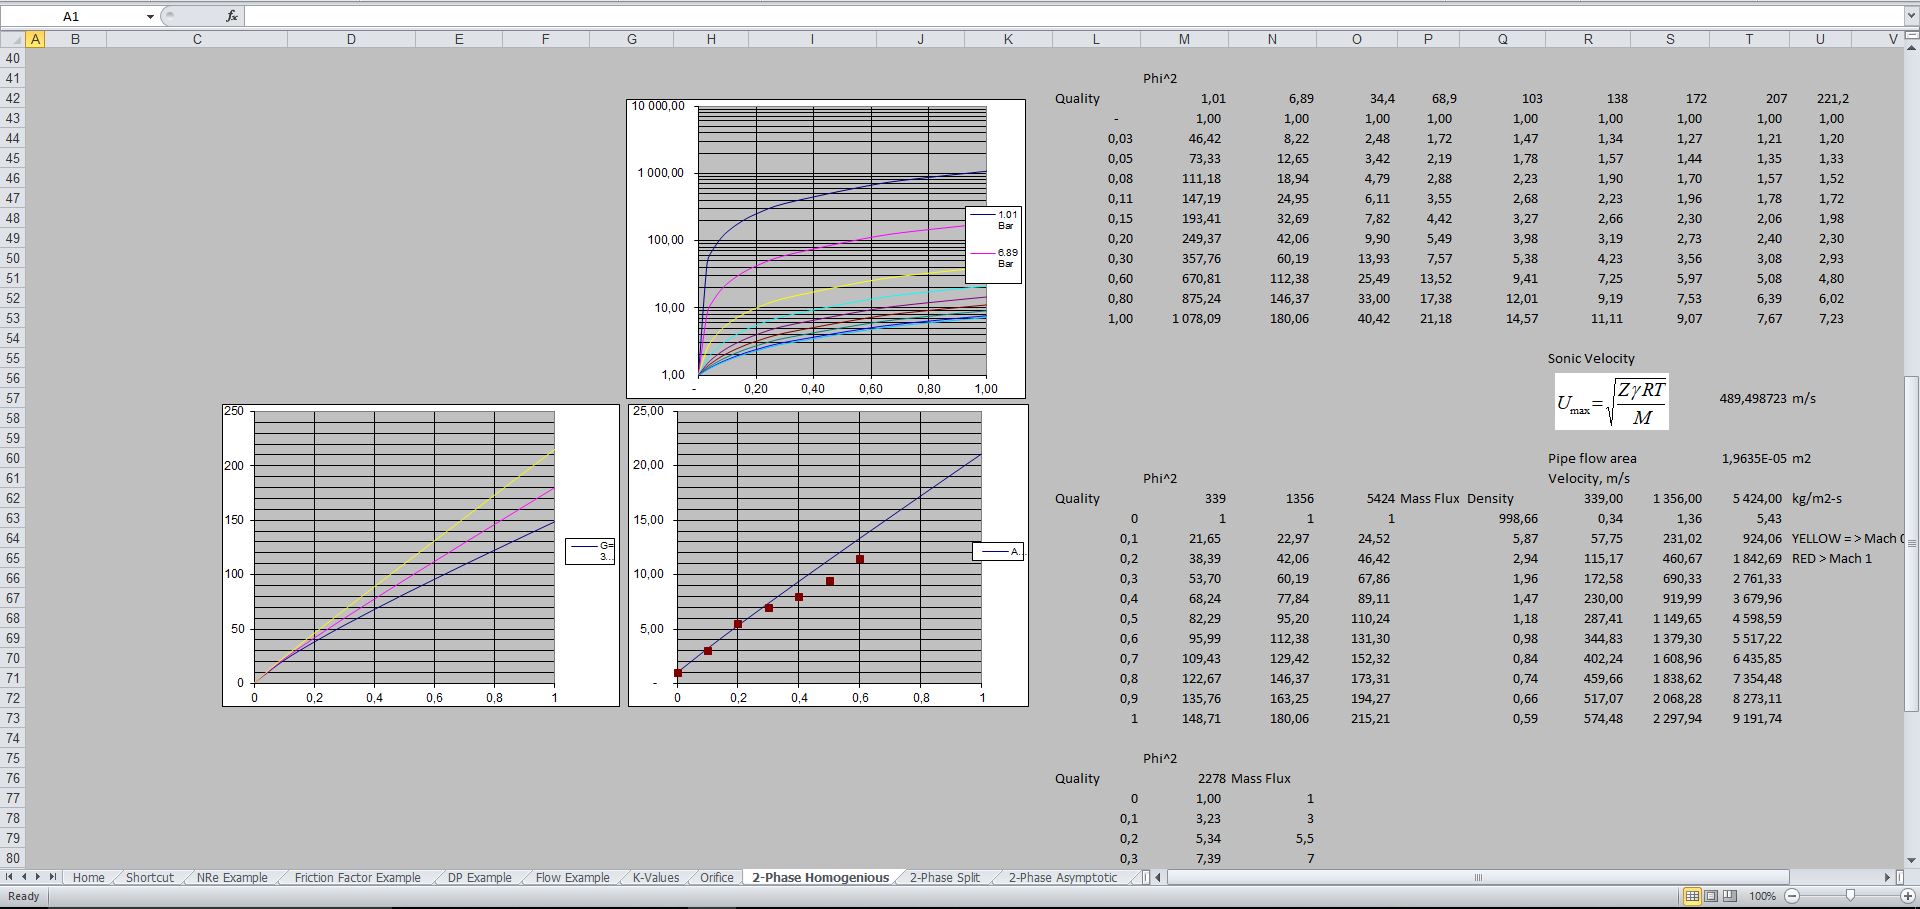1920x909 pixels.
Task: Click in the formula bar input
Action: [1073, 16]
